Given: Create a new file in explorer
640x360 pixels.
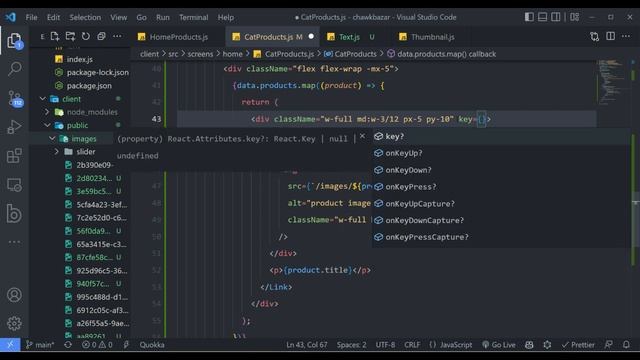Looking at the screenshot, I should [55, 37].
